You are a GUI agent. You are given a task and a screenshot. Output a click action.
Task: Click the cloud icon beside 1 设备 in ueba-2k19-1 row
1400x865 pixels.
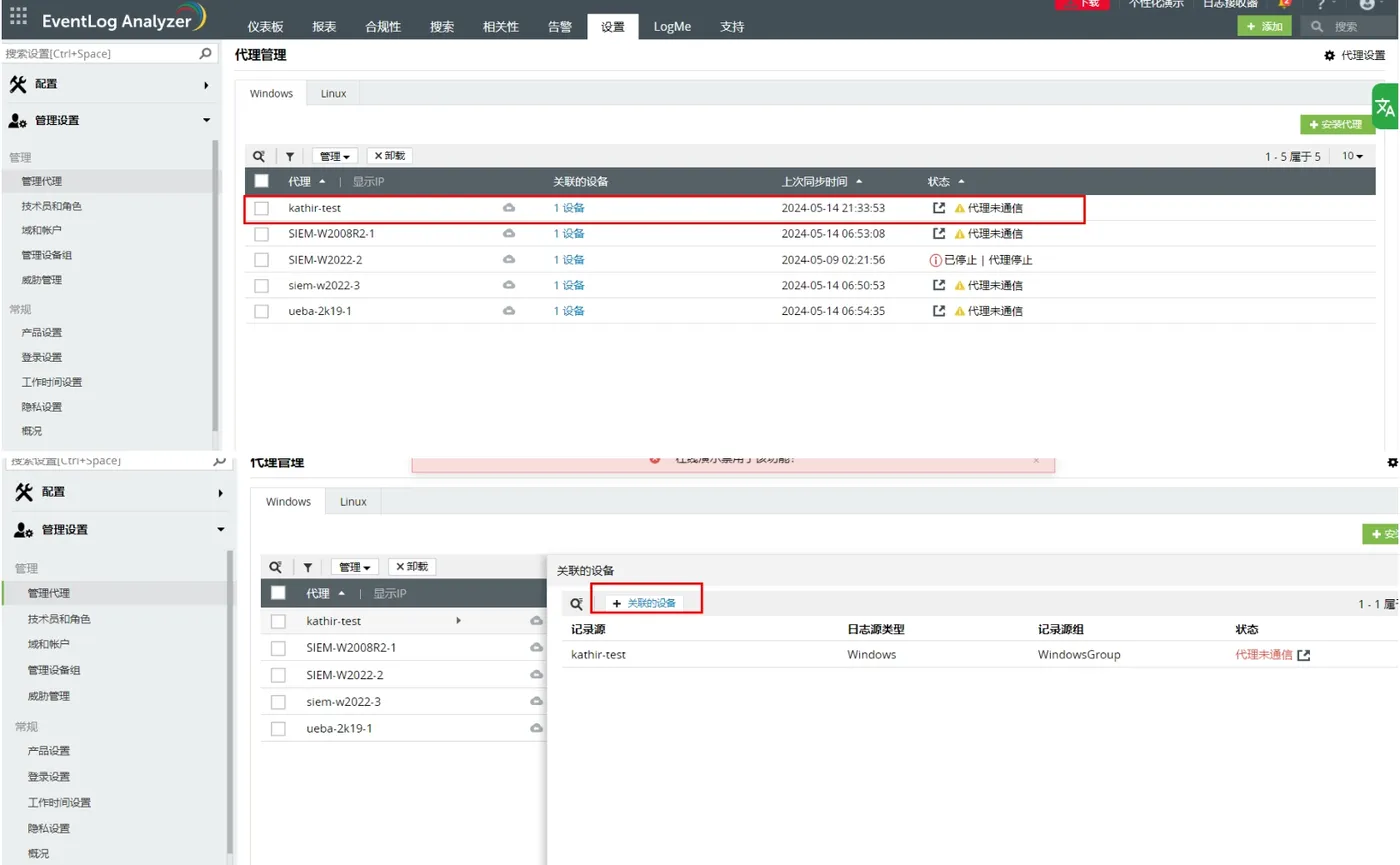pos(508,311)
